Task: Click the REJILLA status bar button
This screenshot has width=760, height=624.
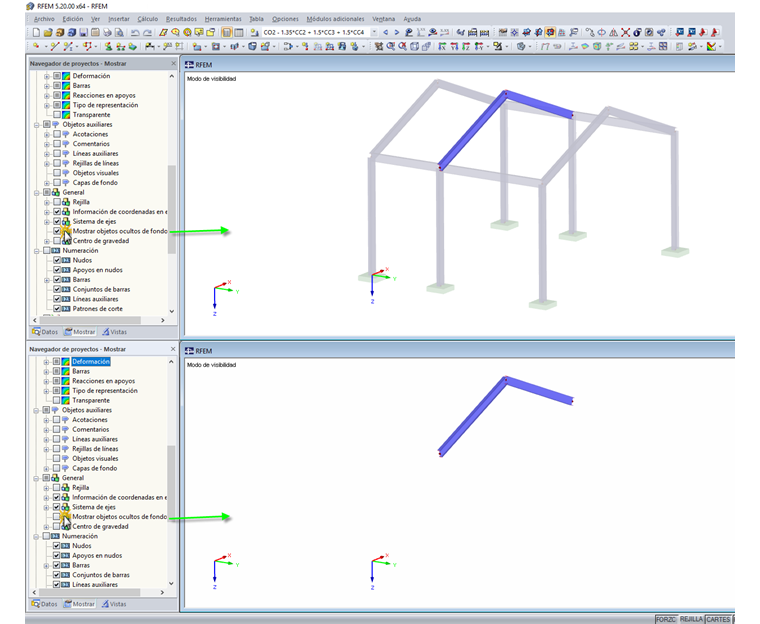Action: point(691,619)
